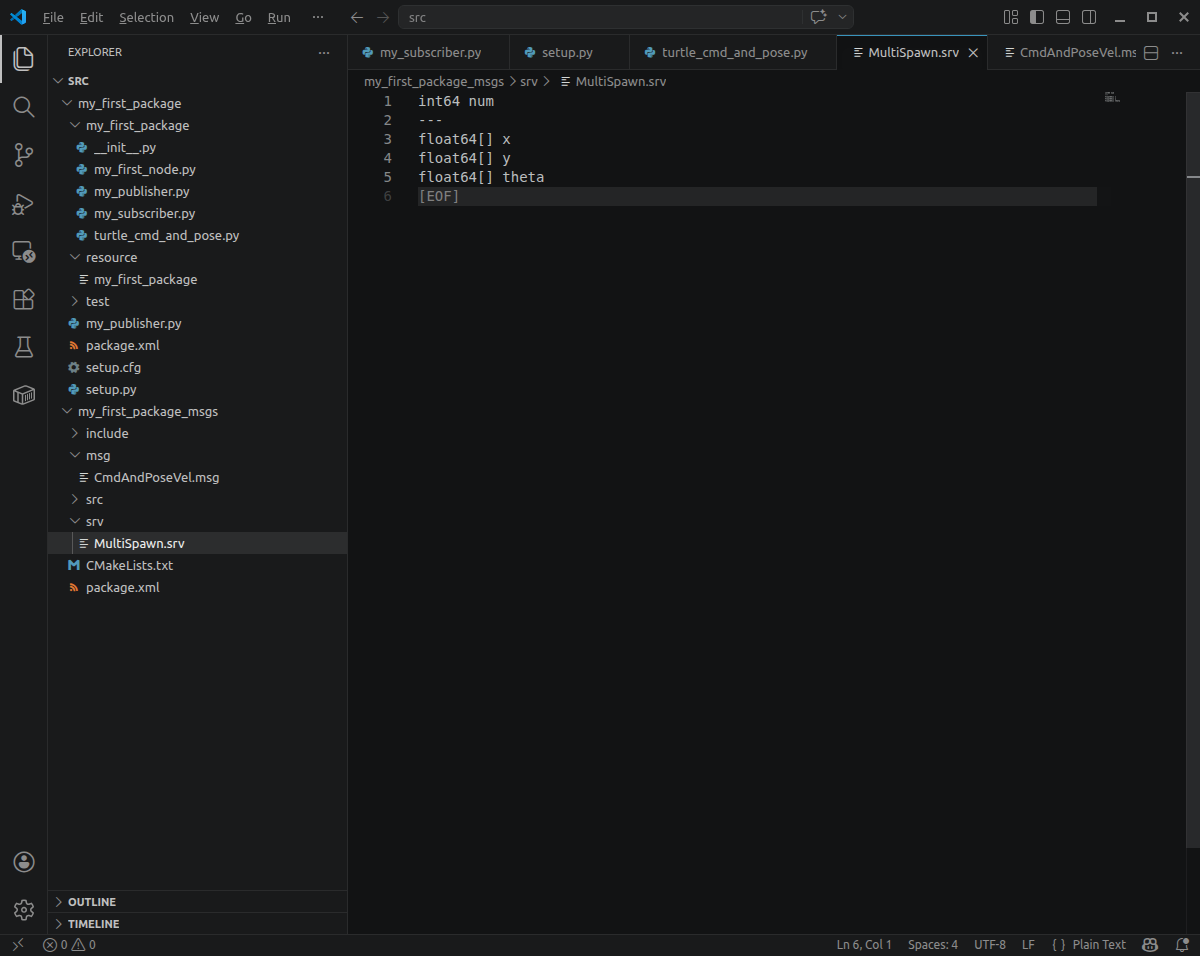Expand the TIMELINE section
The height and width of the screenshot is (956, 1200).
point(197,924)
